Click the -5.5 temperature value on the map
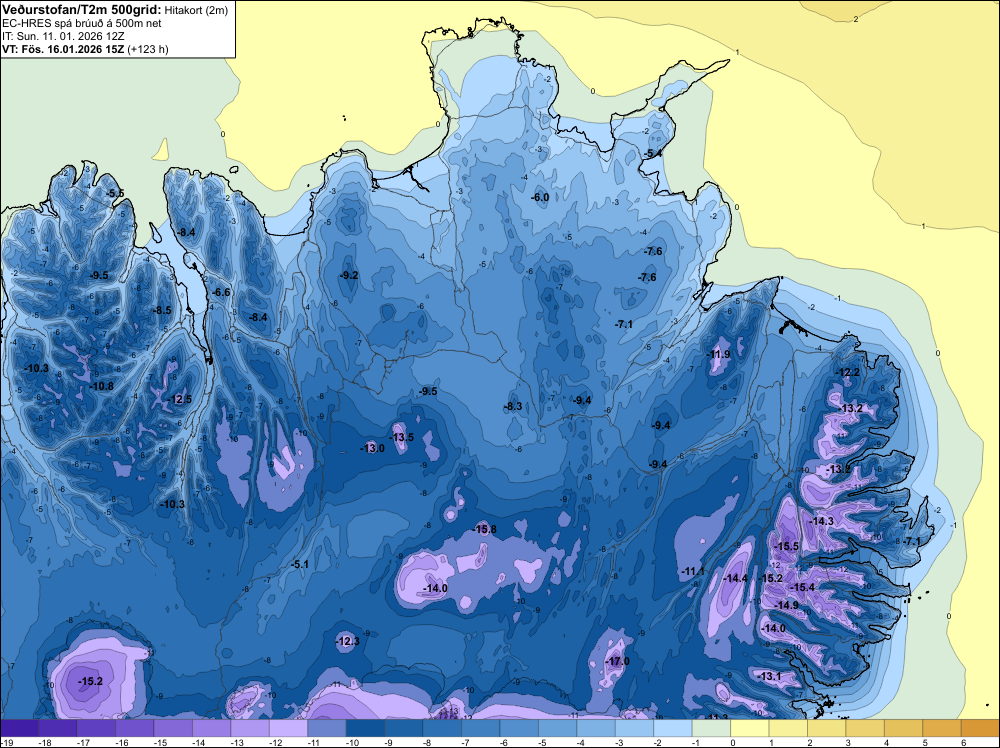 click(115, 193)
